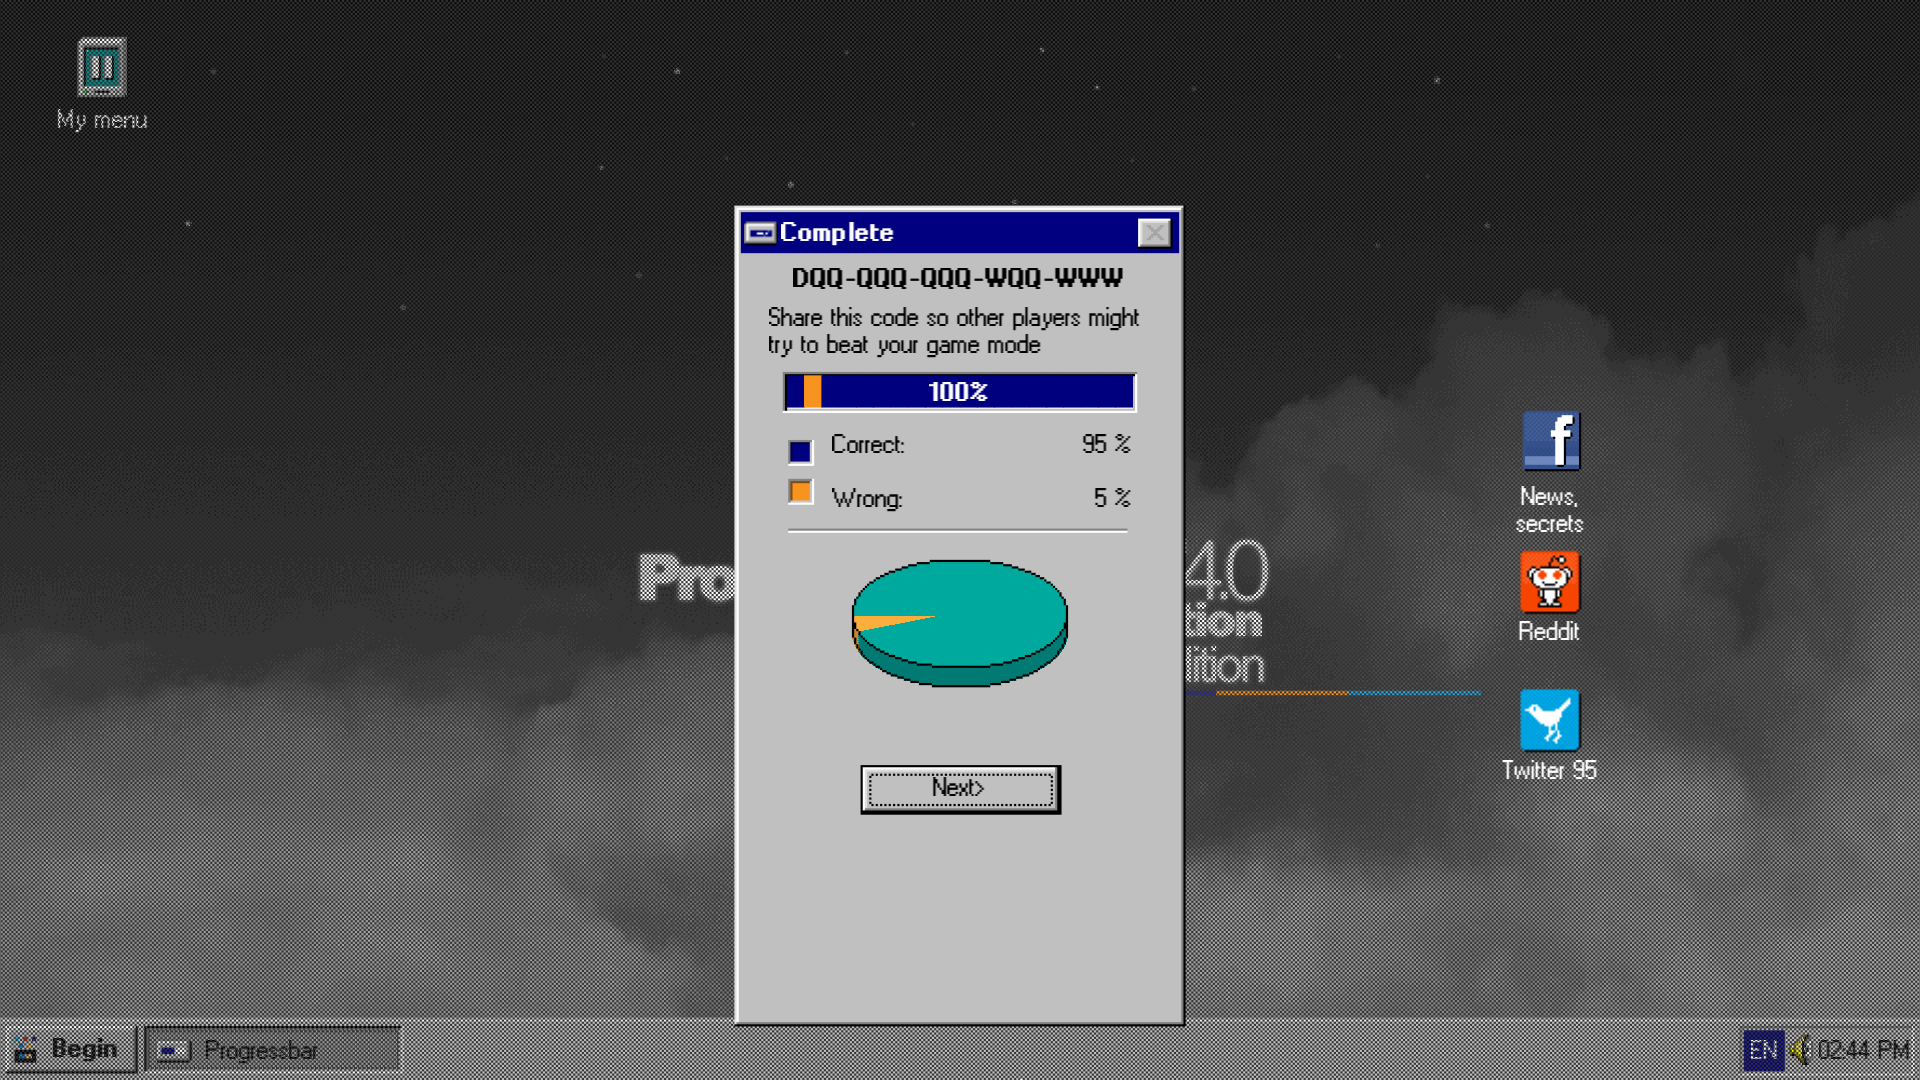The width and height of the screenshot is (1920, 1080).
Task: Click the EN language indicator
Action: 1763,1050
